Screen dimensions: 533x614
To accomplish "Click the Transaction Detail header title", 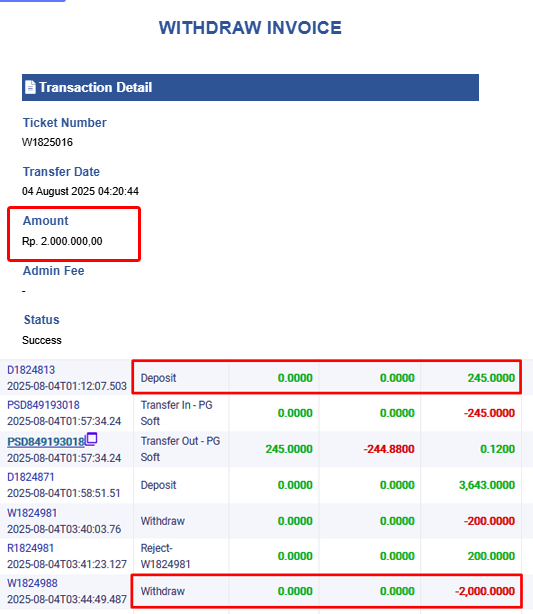I will coord(96,87).
